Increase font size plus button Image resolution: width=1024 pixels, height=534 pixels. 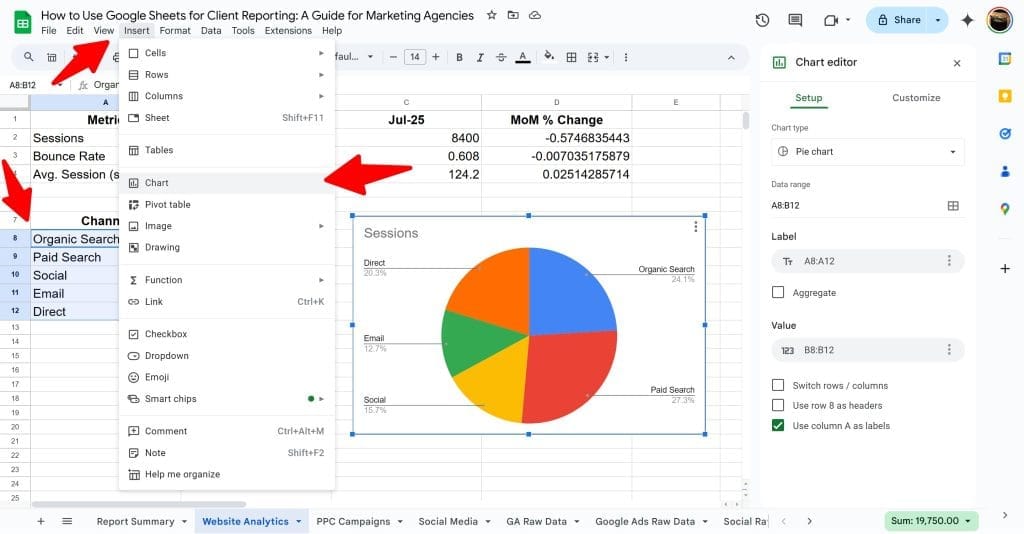coord(436,57)
